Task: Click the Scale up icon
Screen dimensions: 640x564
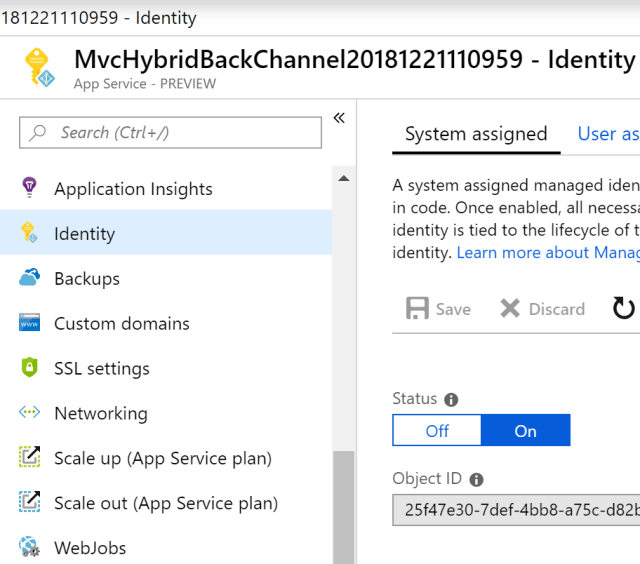Action: [x=29, y=458]
